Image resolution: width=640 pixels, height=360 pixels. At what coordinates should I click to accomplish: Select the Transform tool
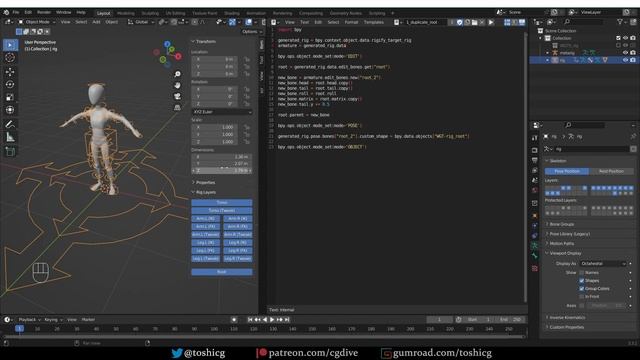10,110
